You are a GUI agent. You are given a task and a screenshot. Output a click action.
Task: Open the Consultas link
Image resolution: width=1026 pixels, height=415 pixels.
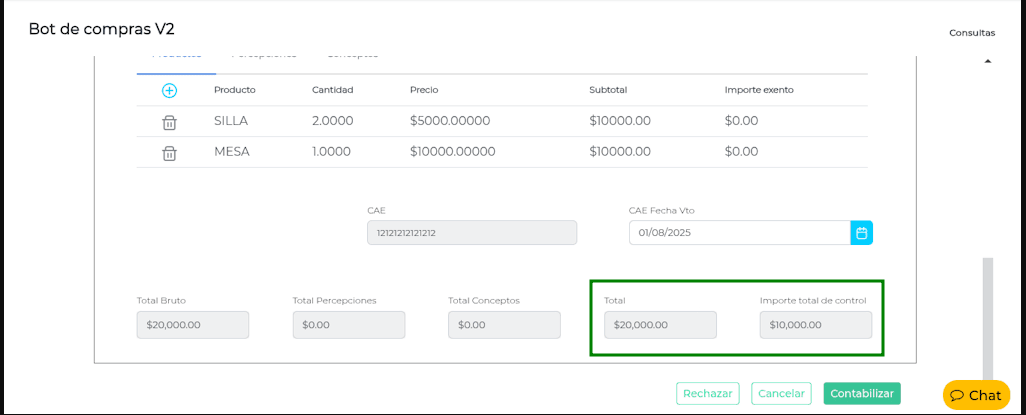point(972,33)
